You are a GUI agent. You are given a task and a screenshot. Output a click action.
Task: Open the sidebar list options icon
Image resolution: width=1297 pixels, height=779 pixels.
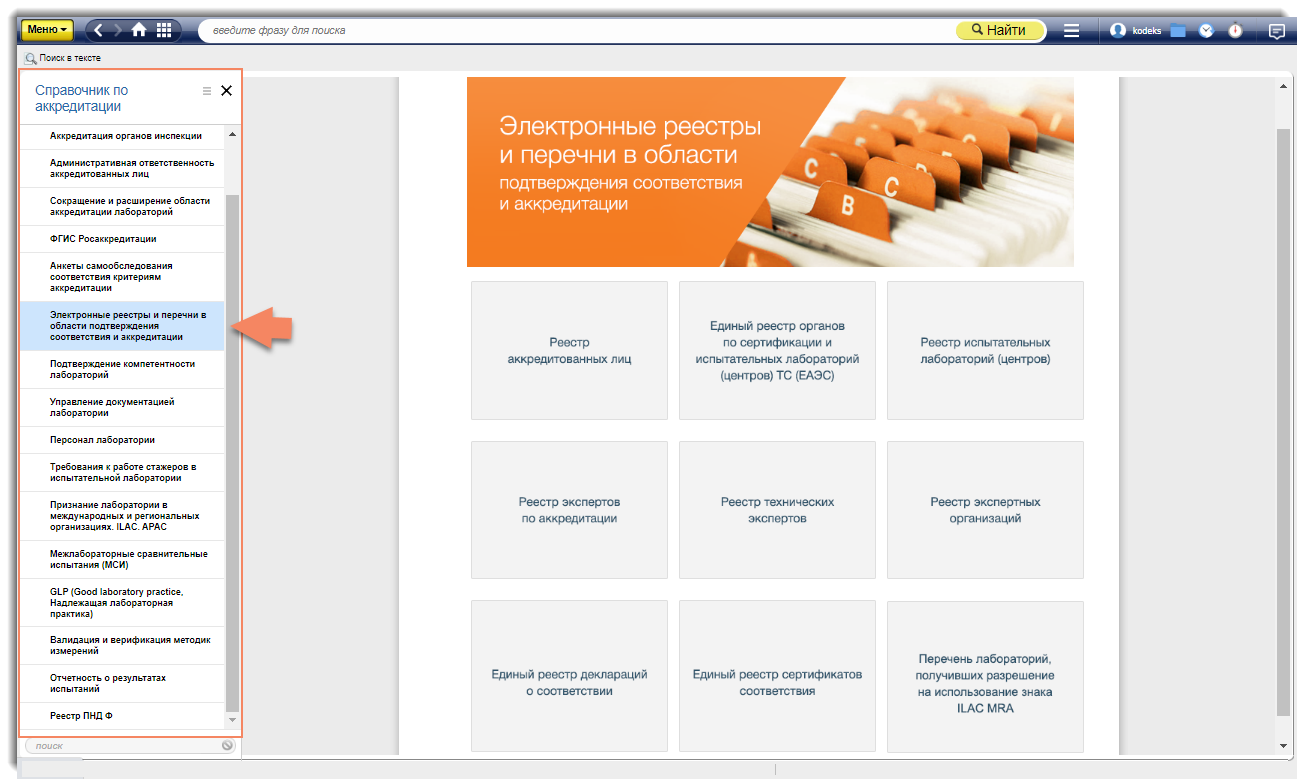pos(207,91)
